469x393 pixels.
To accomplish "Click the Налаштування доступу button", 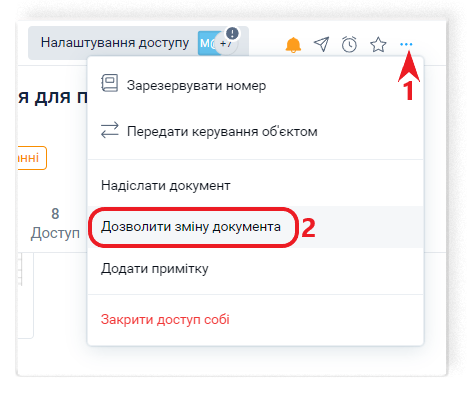I will pyautogui.click(x=138, y=43).
